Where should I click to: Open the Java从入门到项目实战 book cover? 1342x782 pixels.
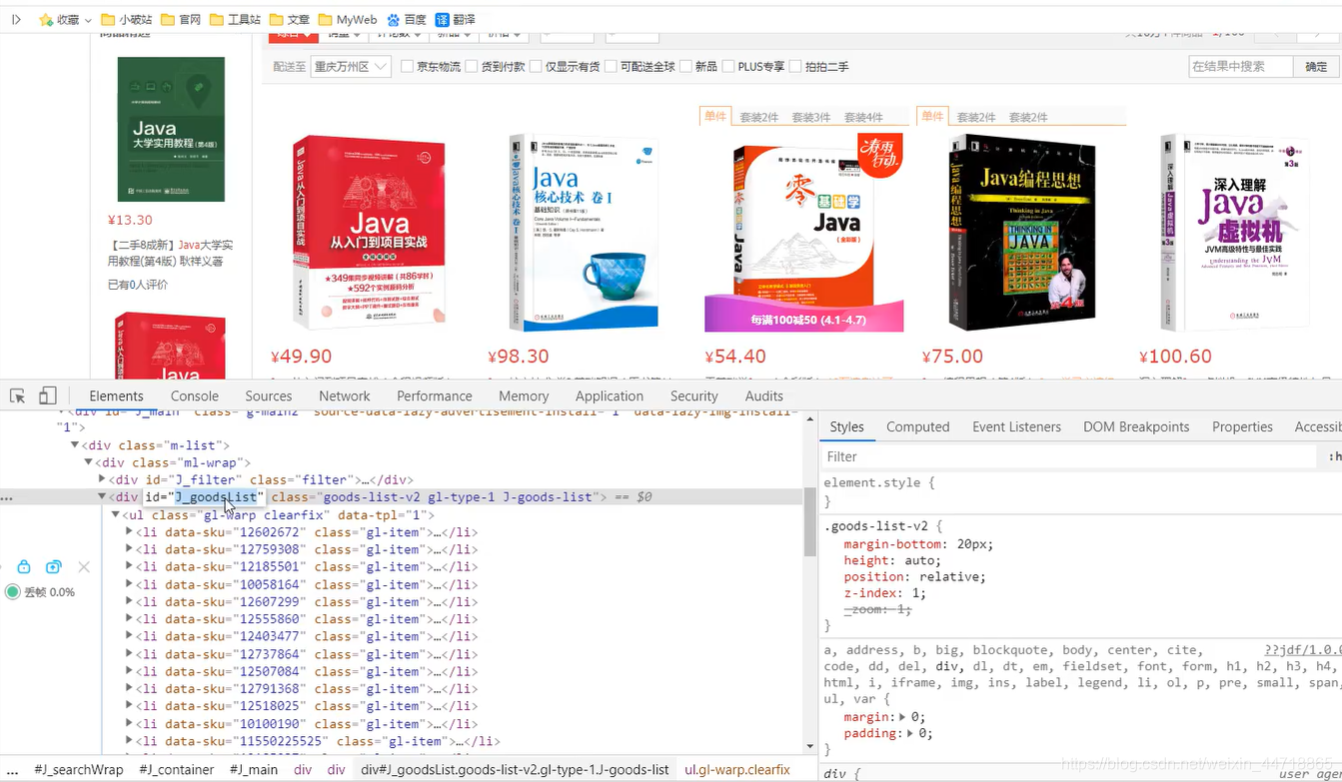369,232
